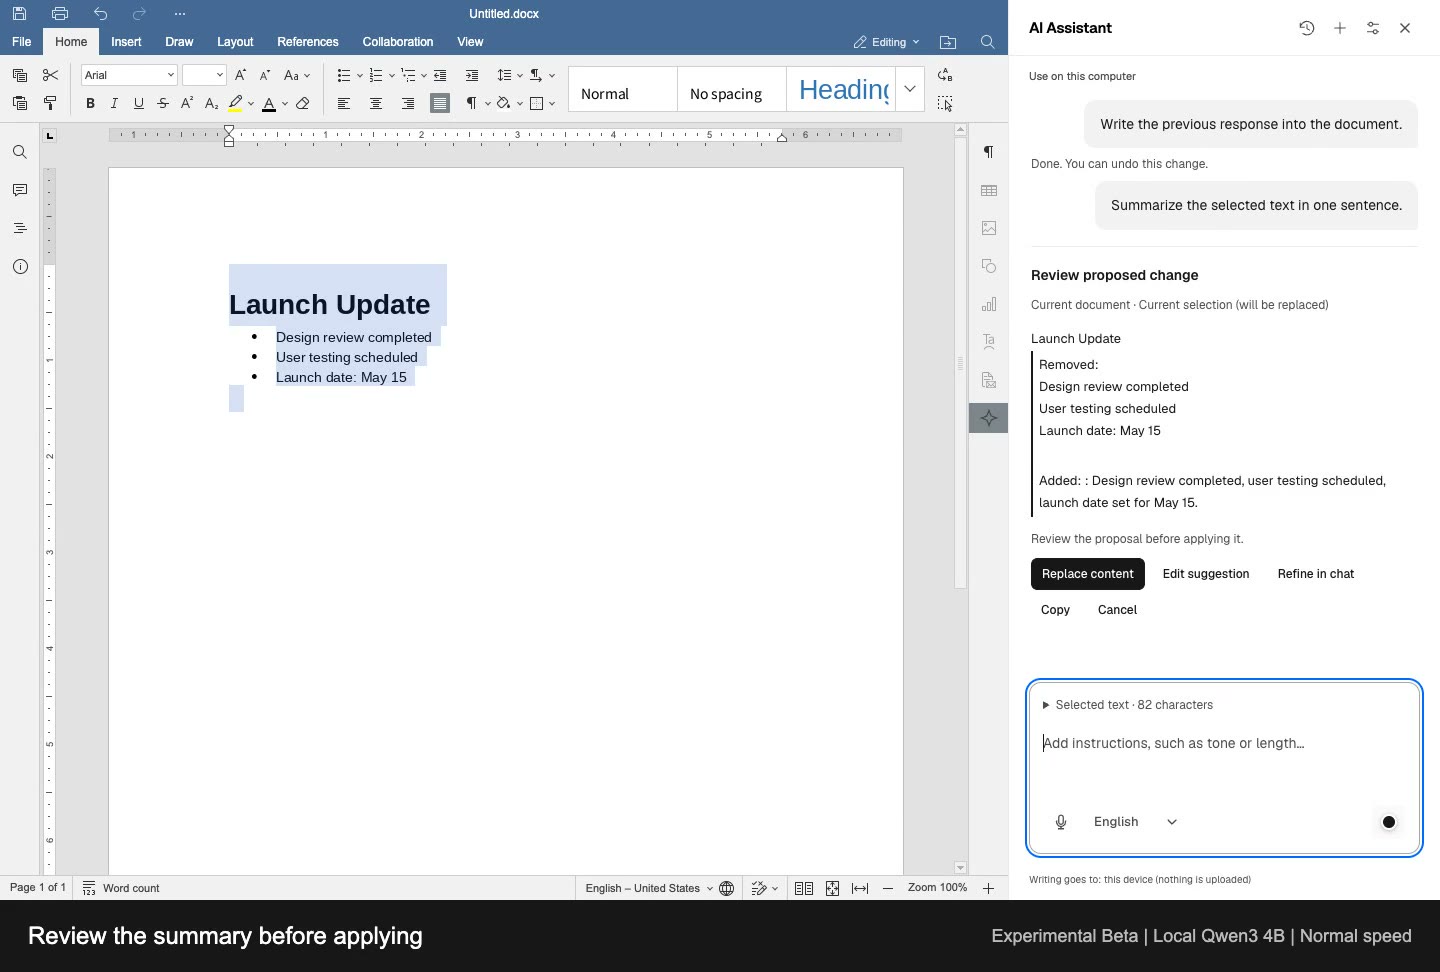
Task: Open the English language dropdown in assistant
Action: [x=1136, y=822]
